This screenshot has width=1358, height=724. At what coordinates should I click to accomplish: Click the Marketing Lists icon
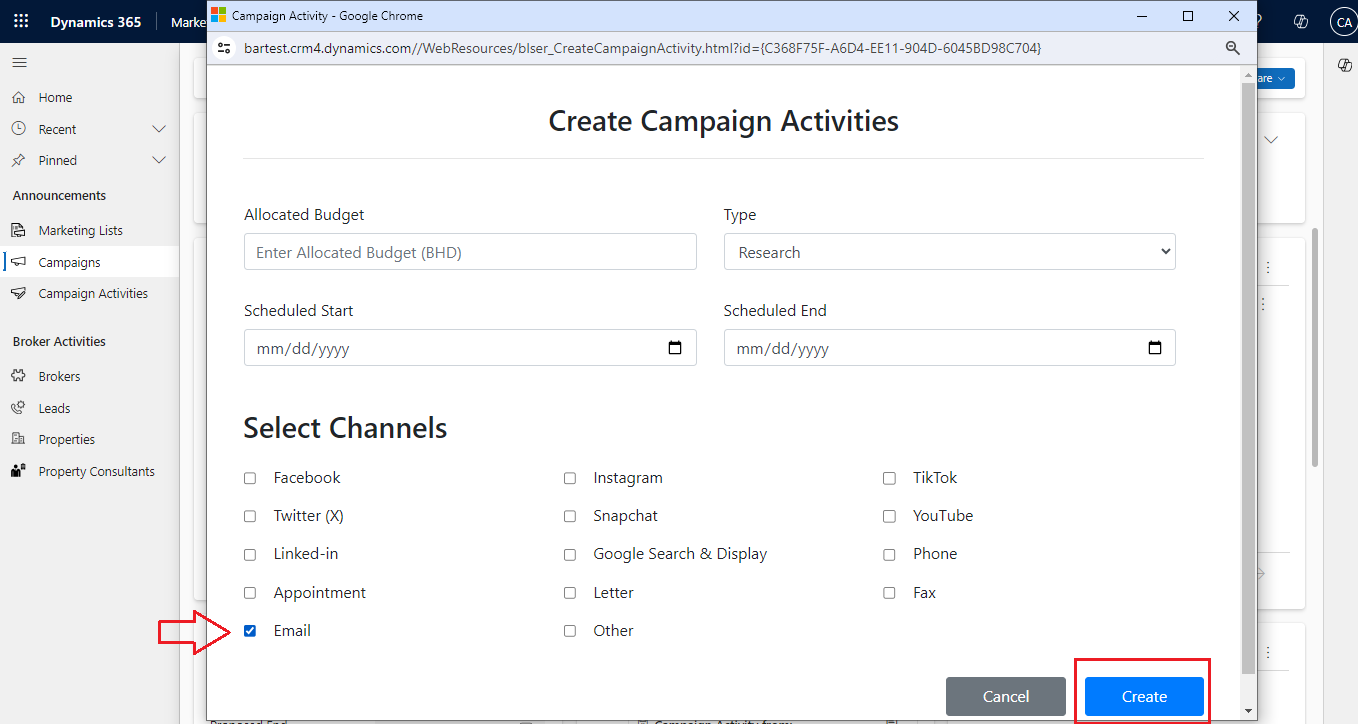point(18,230)
